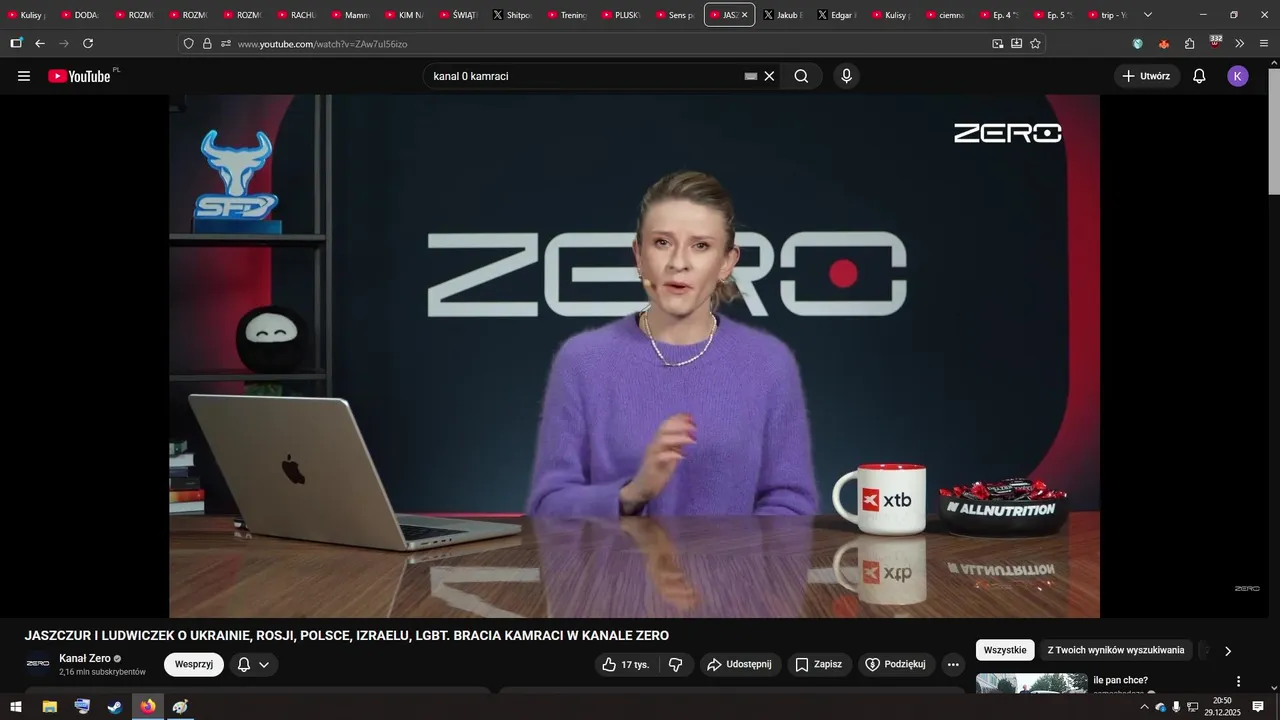Image resolution: width=1280 pixels, height=720 pixels.
Task: Open the Windows notification center
Action: click(x=1258, y=706)
